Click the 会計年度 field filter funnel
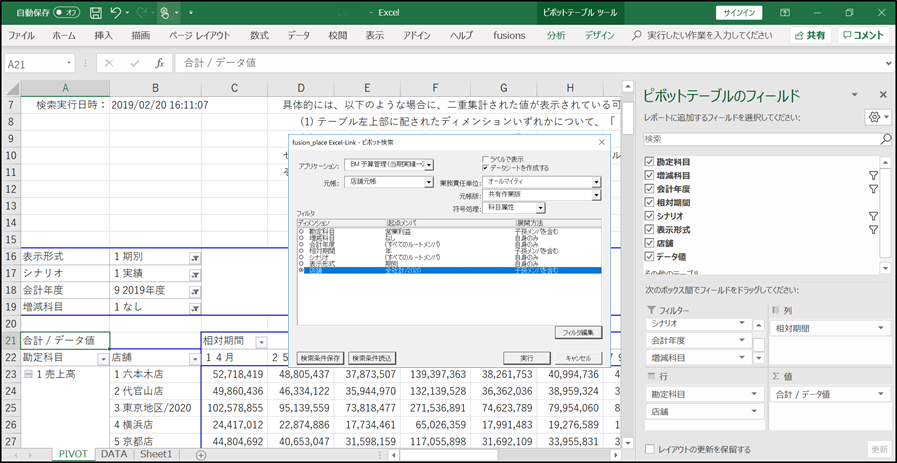The width and height of the screenshot is (897, 463). [873, 189]
